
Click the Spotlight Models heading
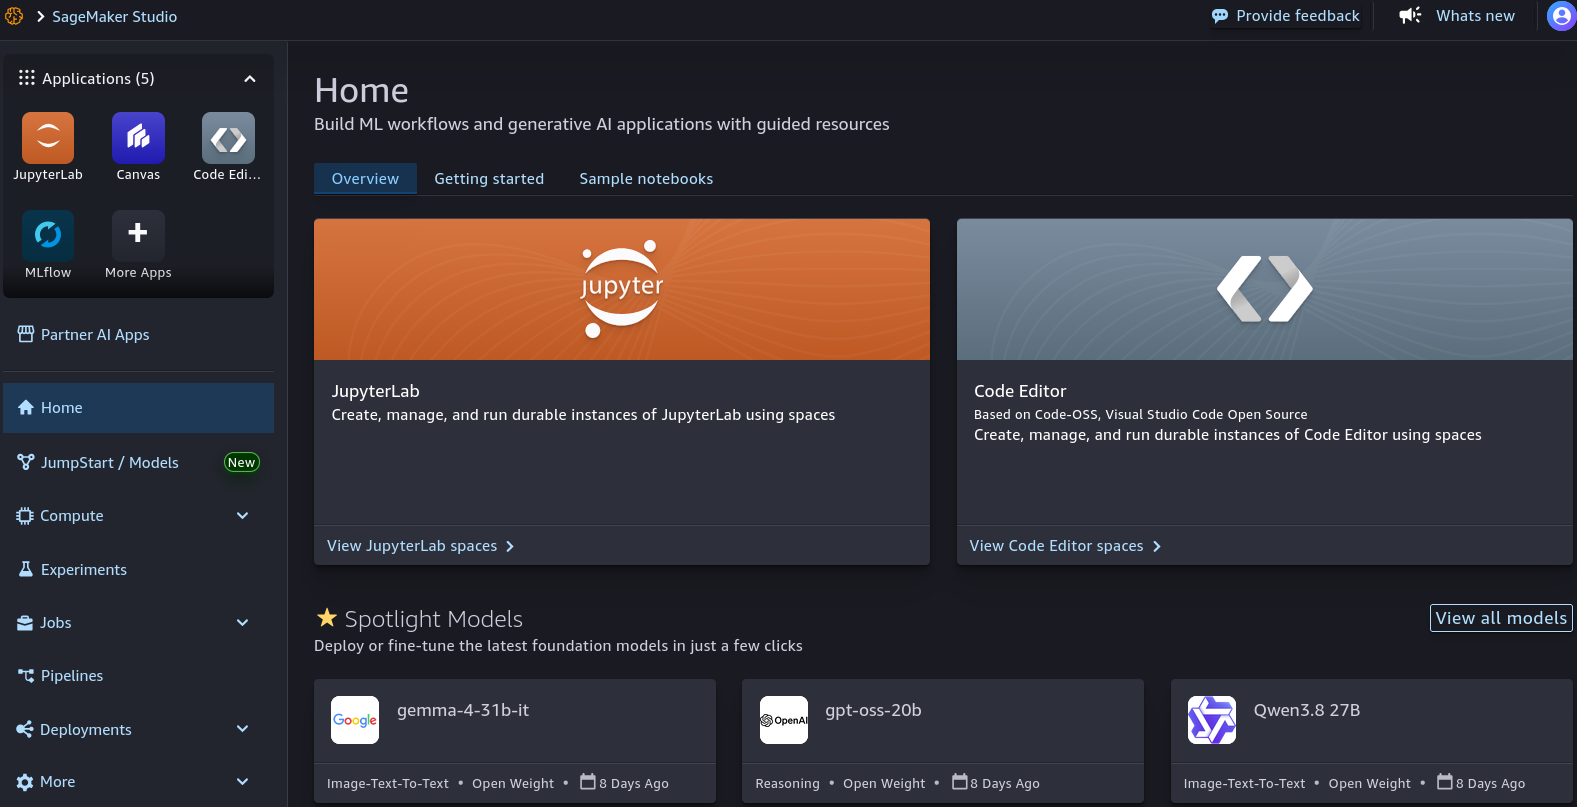434,619
